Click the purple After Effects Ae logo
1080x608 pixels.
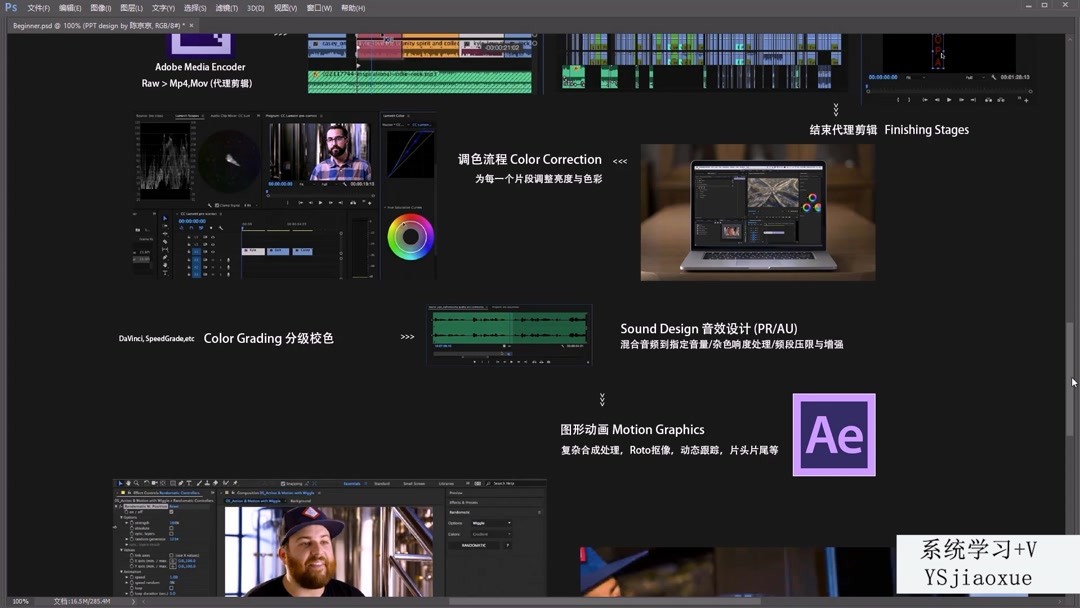point(834,434)
